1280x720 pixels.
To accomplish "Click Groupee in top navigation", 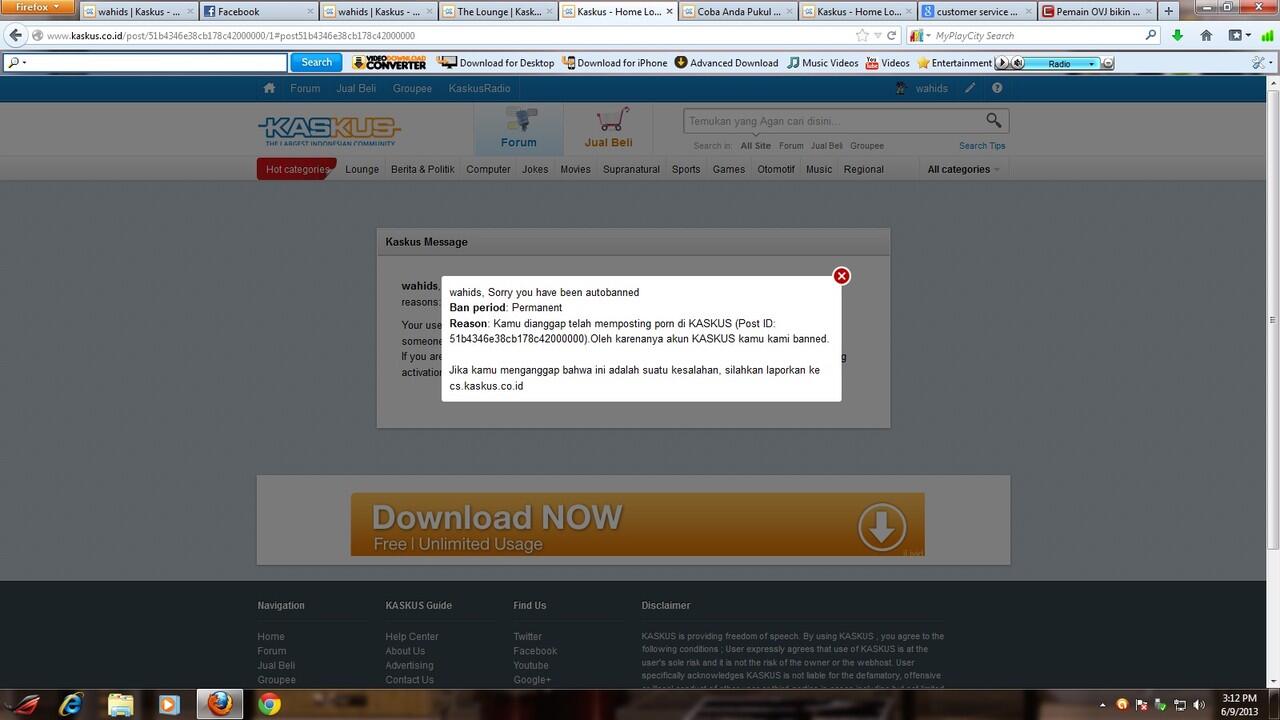I will (x=412, y=88).
